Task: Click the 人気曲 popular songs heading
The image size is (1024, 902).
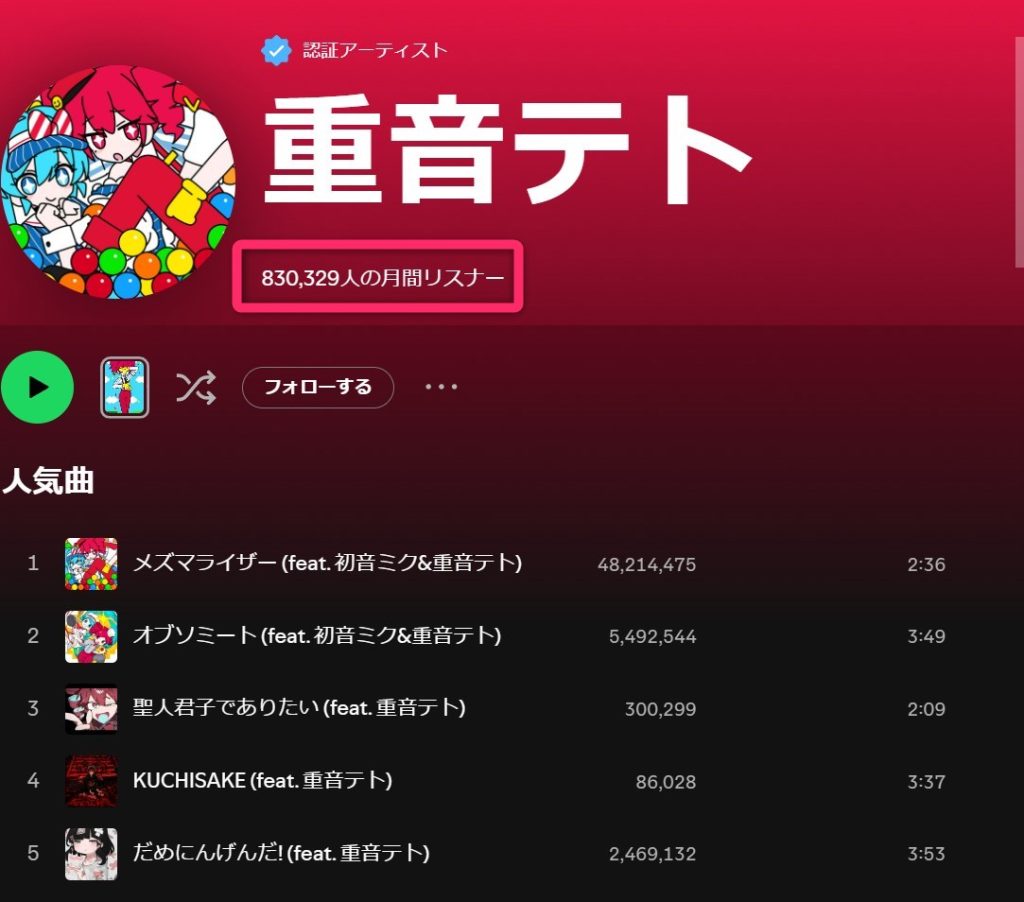Action: tap(48, 481)
